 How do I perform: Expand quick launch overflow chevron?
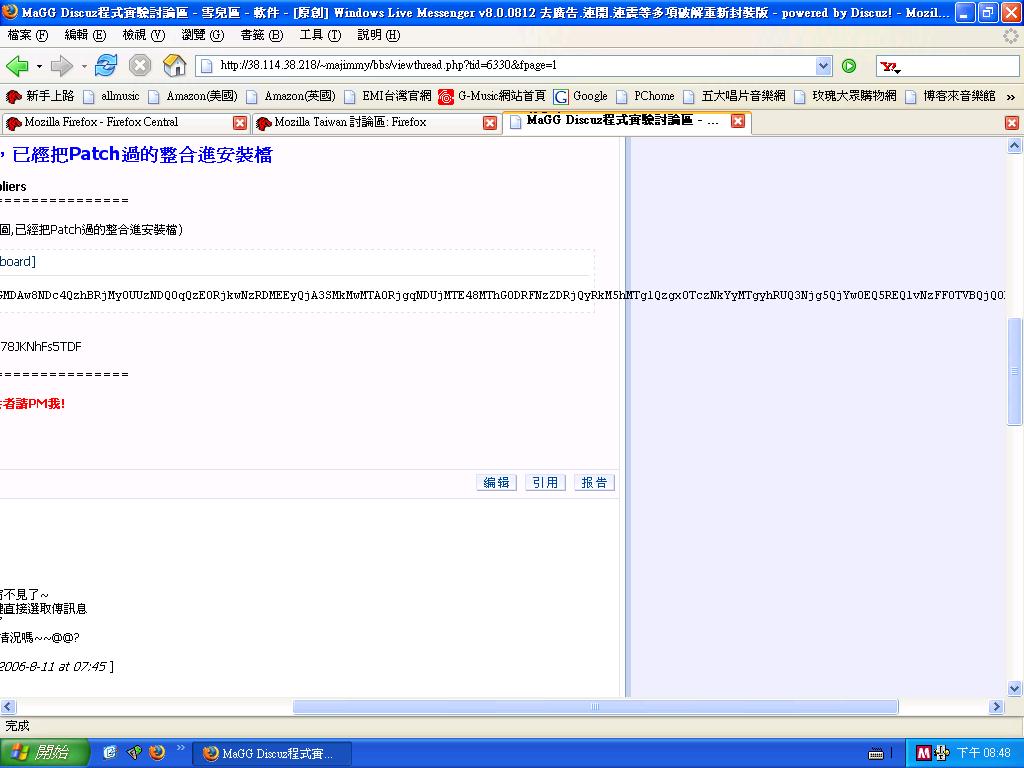181,748
